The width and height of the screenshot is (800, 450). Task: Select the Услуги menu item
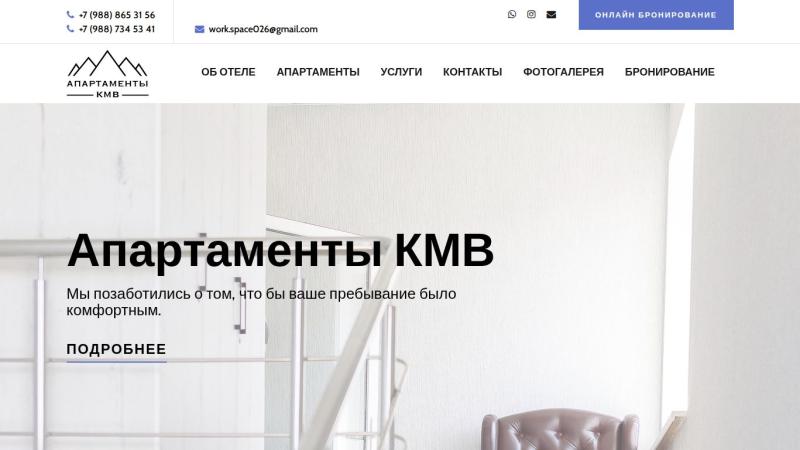pyautogui.click(x=401, y=72)
